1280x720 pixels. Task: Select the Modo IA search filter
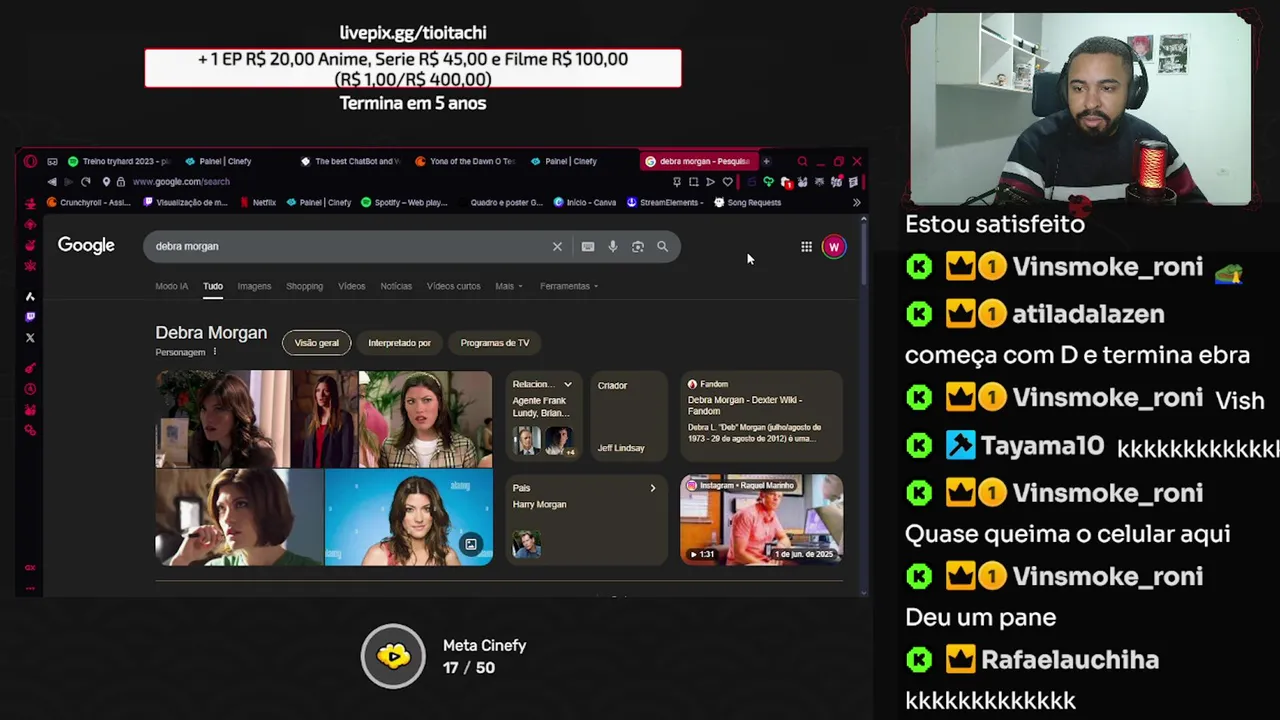[171, 286]
